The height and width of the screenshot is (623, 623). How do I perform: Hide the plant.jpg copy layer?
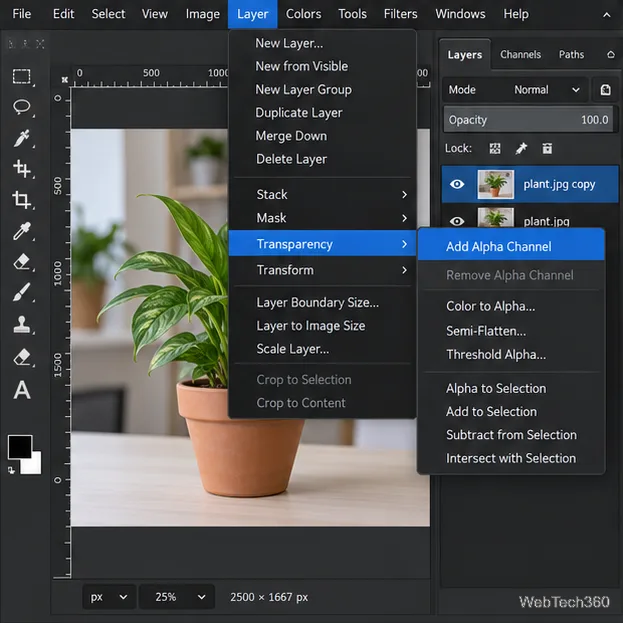point(457,184)
